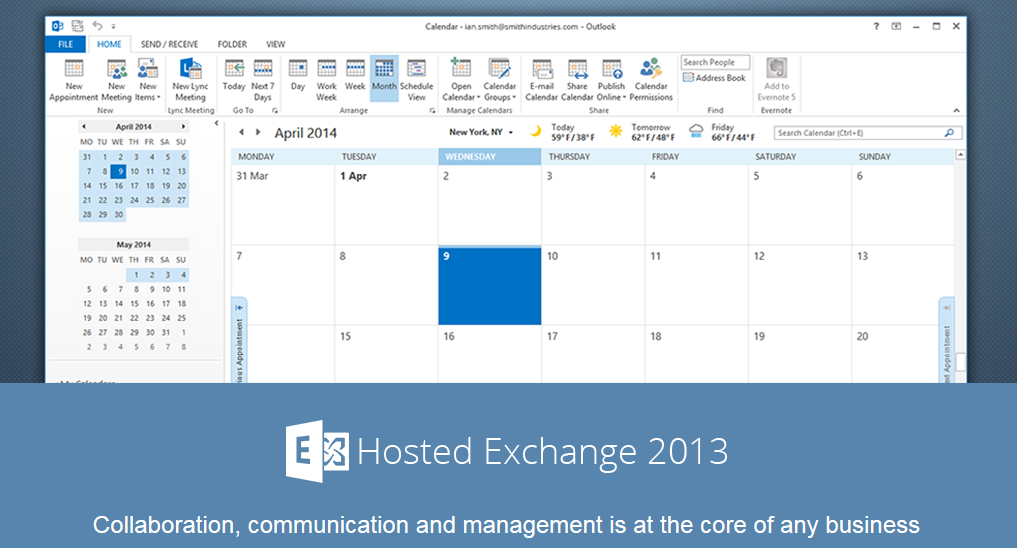The height and width of the screenshot is (548, 1017).
Task: Go to next month in mini calendar
Action: point(184,126)
